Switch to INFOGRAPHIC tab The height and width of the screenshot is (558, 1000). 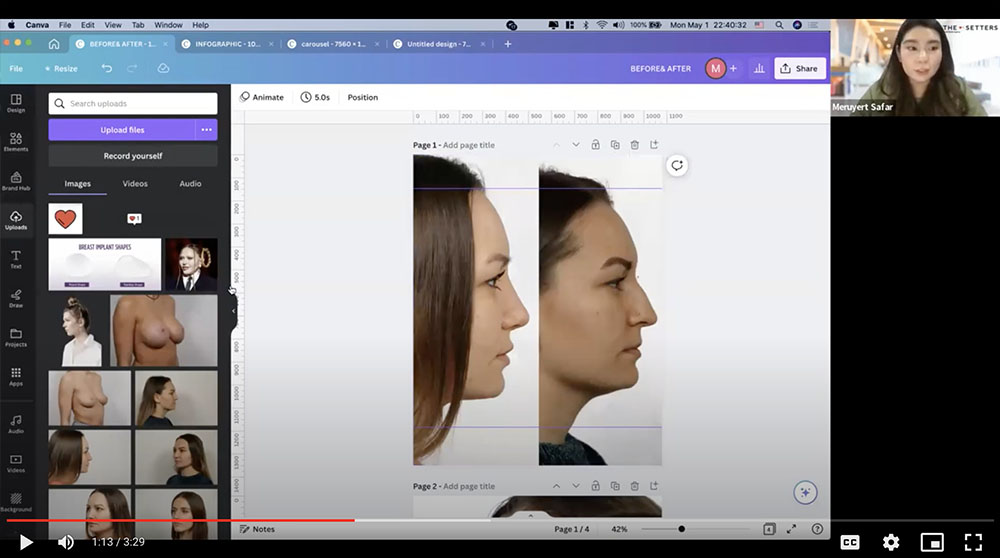tap(227, 44)
